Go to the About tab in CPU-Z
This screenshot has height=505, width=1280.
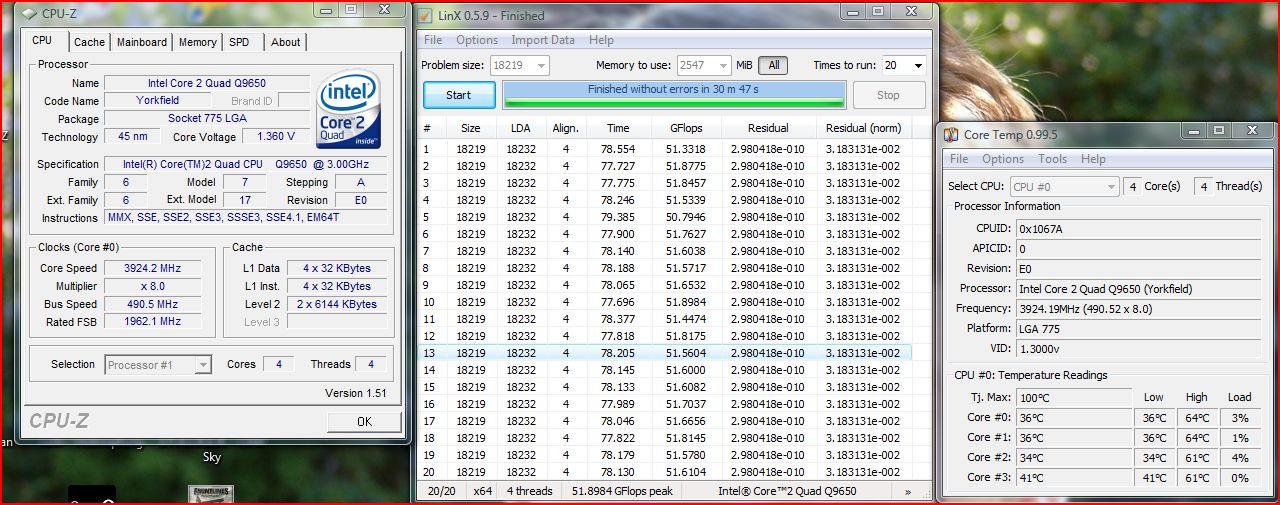[x=285, y=42]
